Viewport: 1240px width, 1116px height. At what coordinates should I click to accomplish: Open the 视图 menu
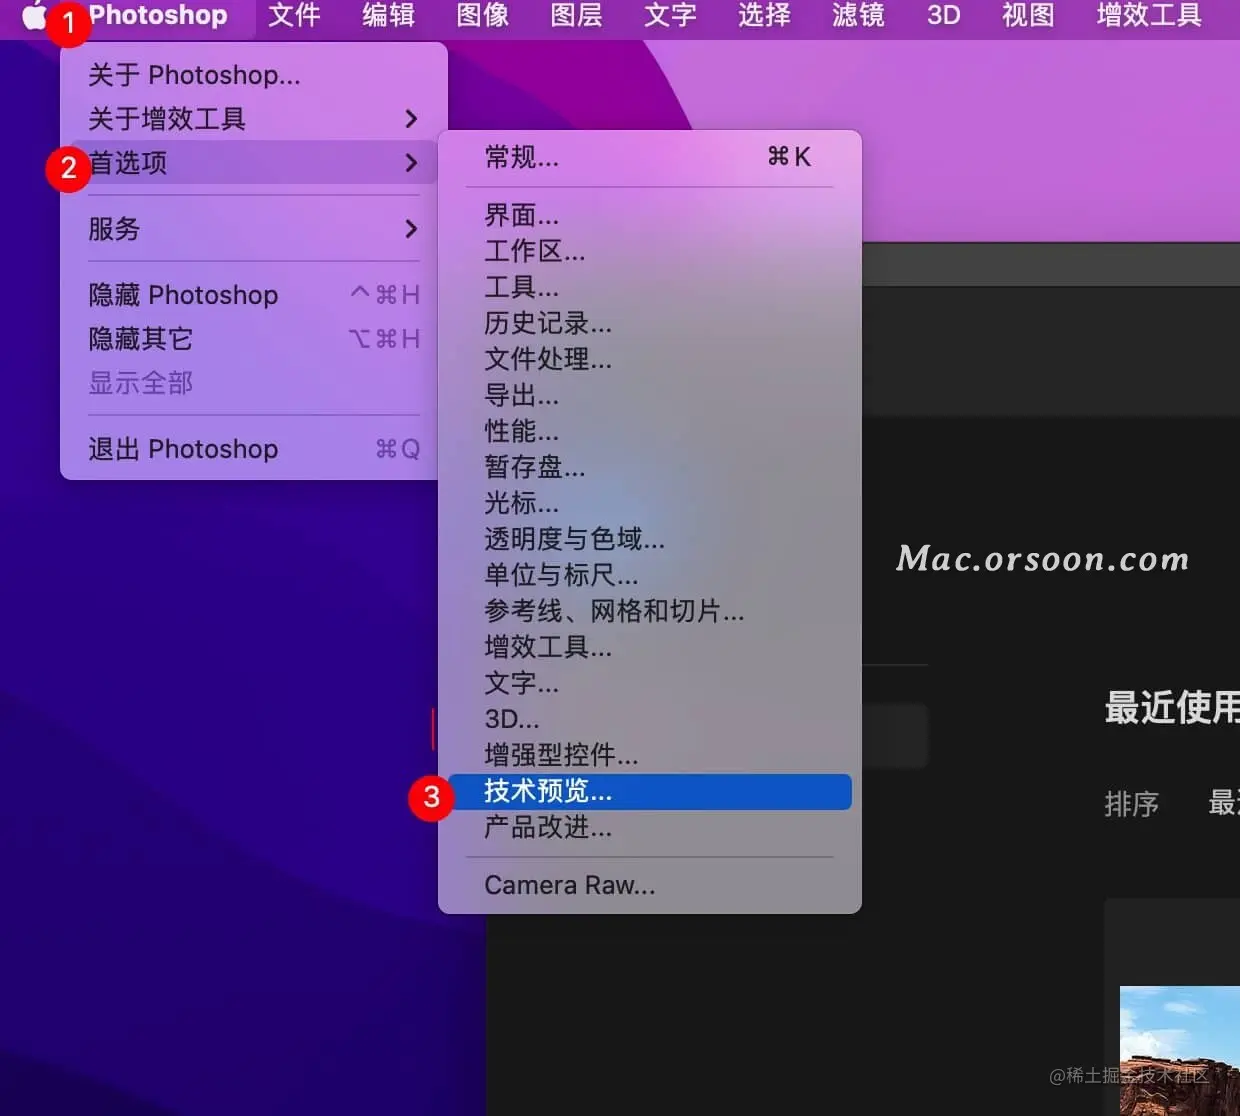point(1028,16)
